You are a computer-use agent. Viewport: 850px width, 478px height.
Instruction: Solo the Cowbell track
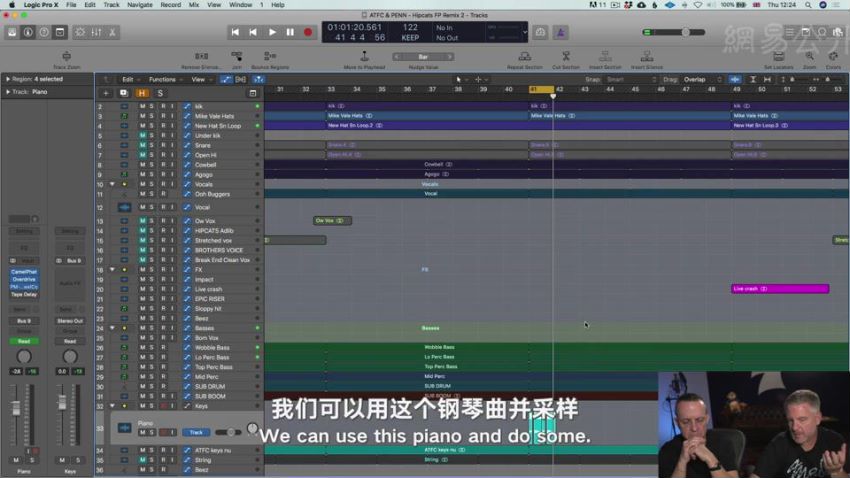click(152, 165)
